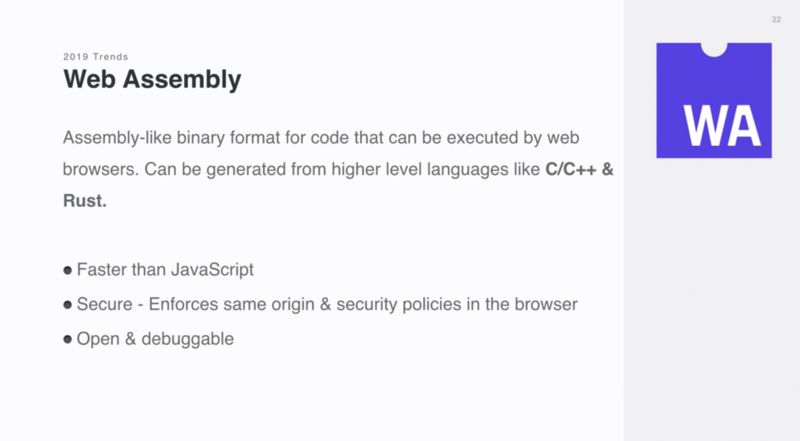Viewport: 800px width, 441px height.
Task: Click the word Secure in the second bullet
Action: 102,304
